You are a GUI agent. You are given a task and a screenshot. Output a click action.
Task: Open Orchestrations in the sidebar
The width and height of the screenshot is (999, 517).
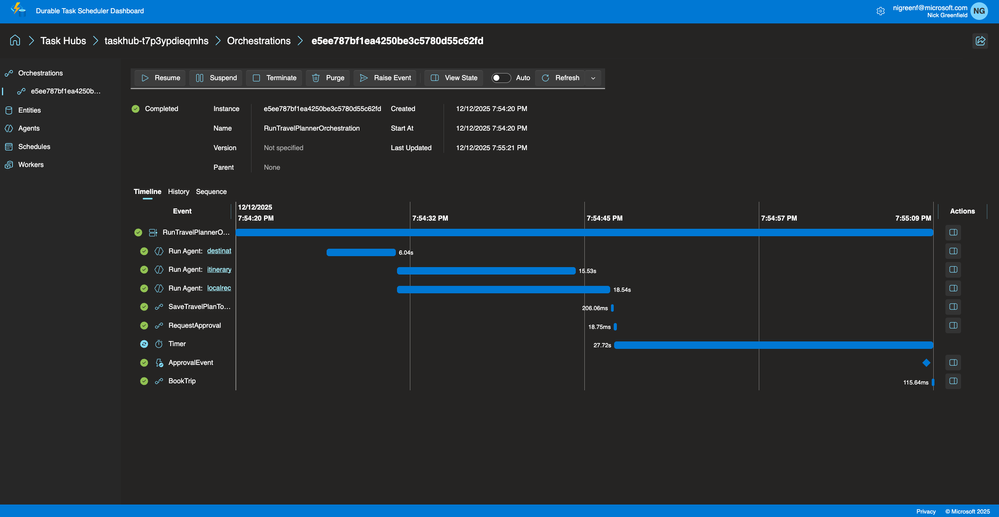coord(40,73)
